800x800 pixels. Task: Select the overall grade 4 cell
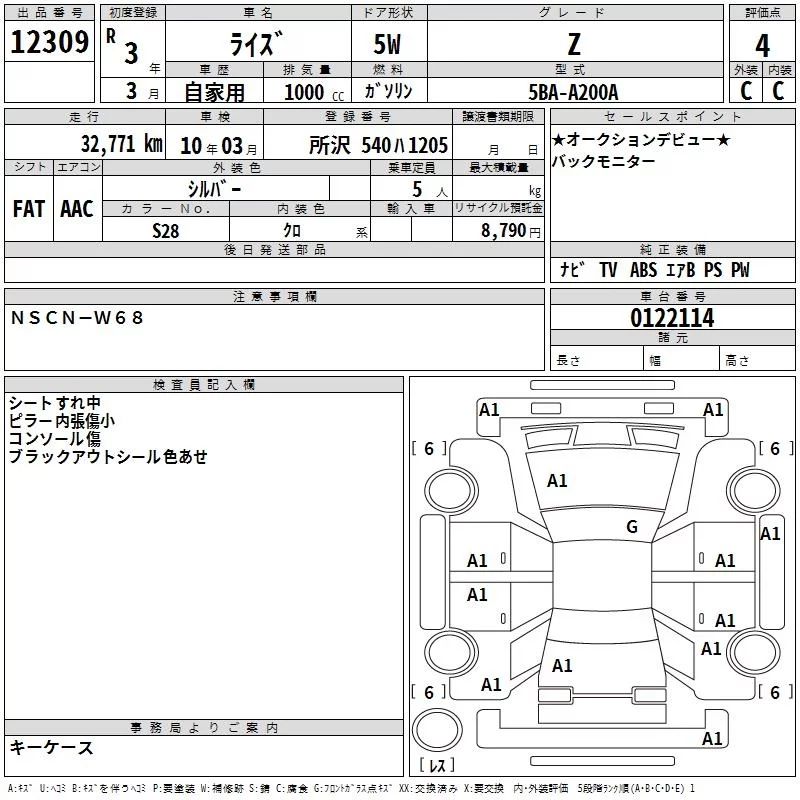click(x=762, y=45)
